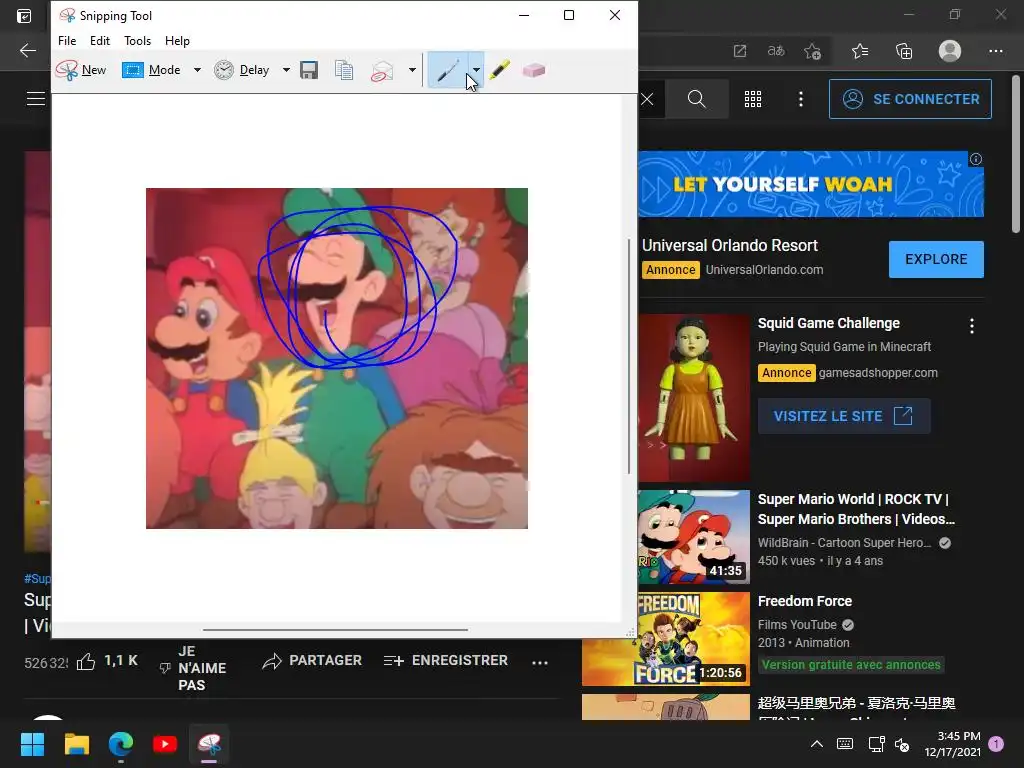Show hidden tray icons chevron

point(816,744)
